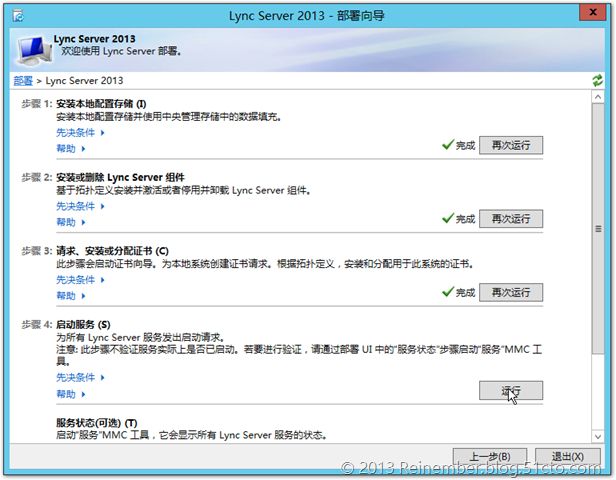Expand 帮助 under step 1

click(71, 148)
